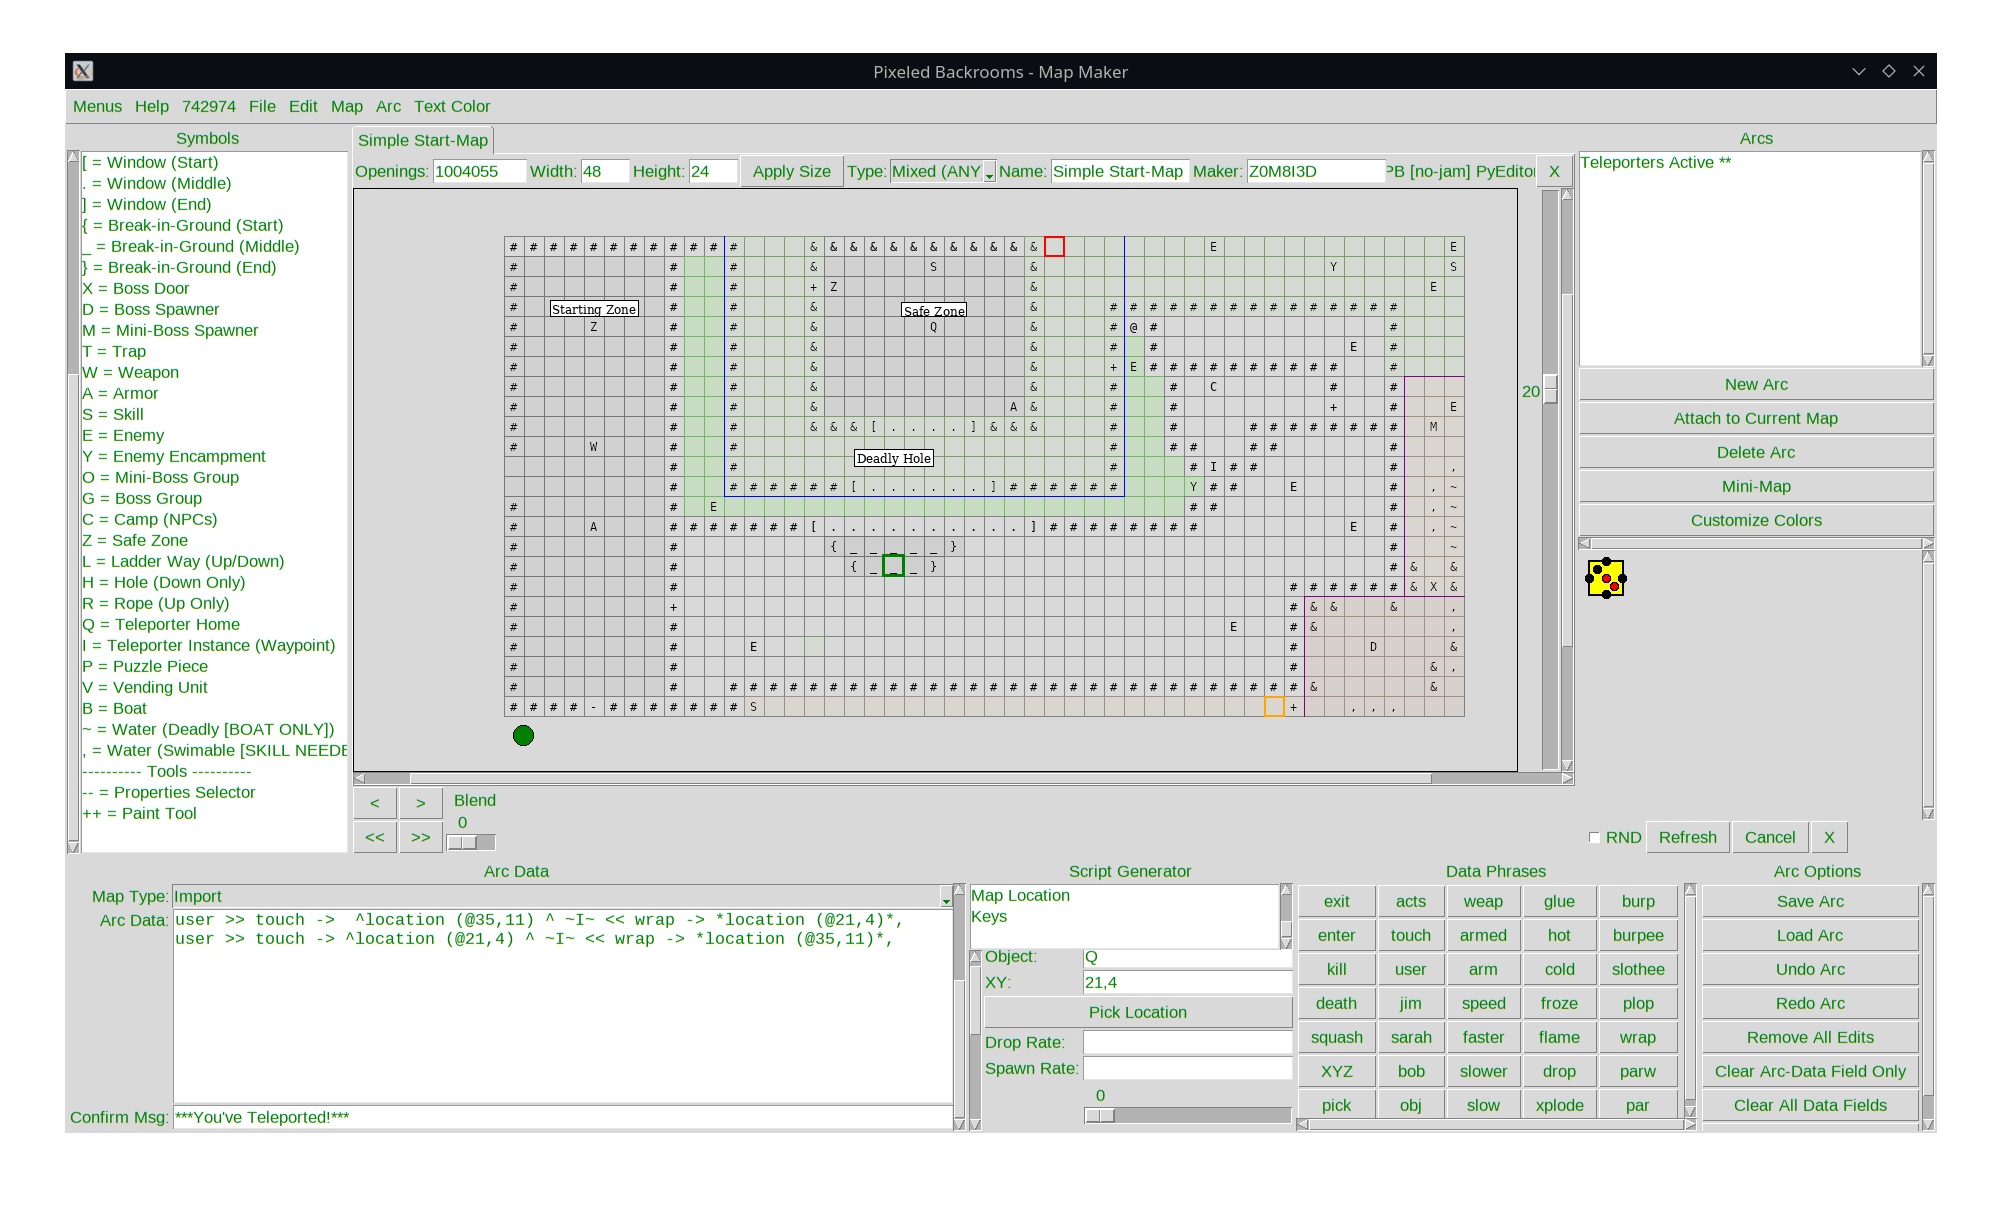The width and height of the screenshot is (2002, 1210).
Task: Click the green circle below the map grid
Action: click(523, 736)
